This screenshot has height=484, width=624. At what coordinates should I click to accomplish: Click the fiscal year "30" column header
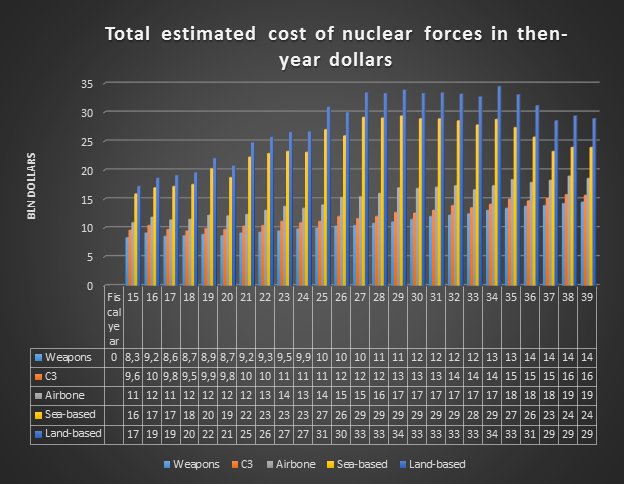417,297
